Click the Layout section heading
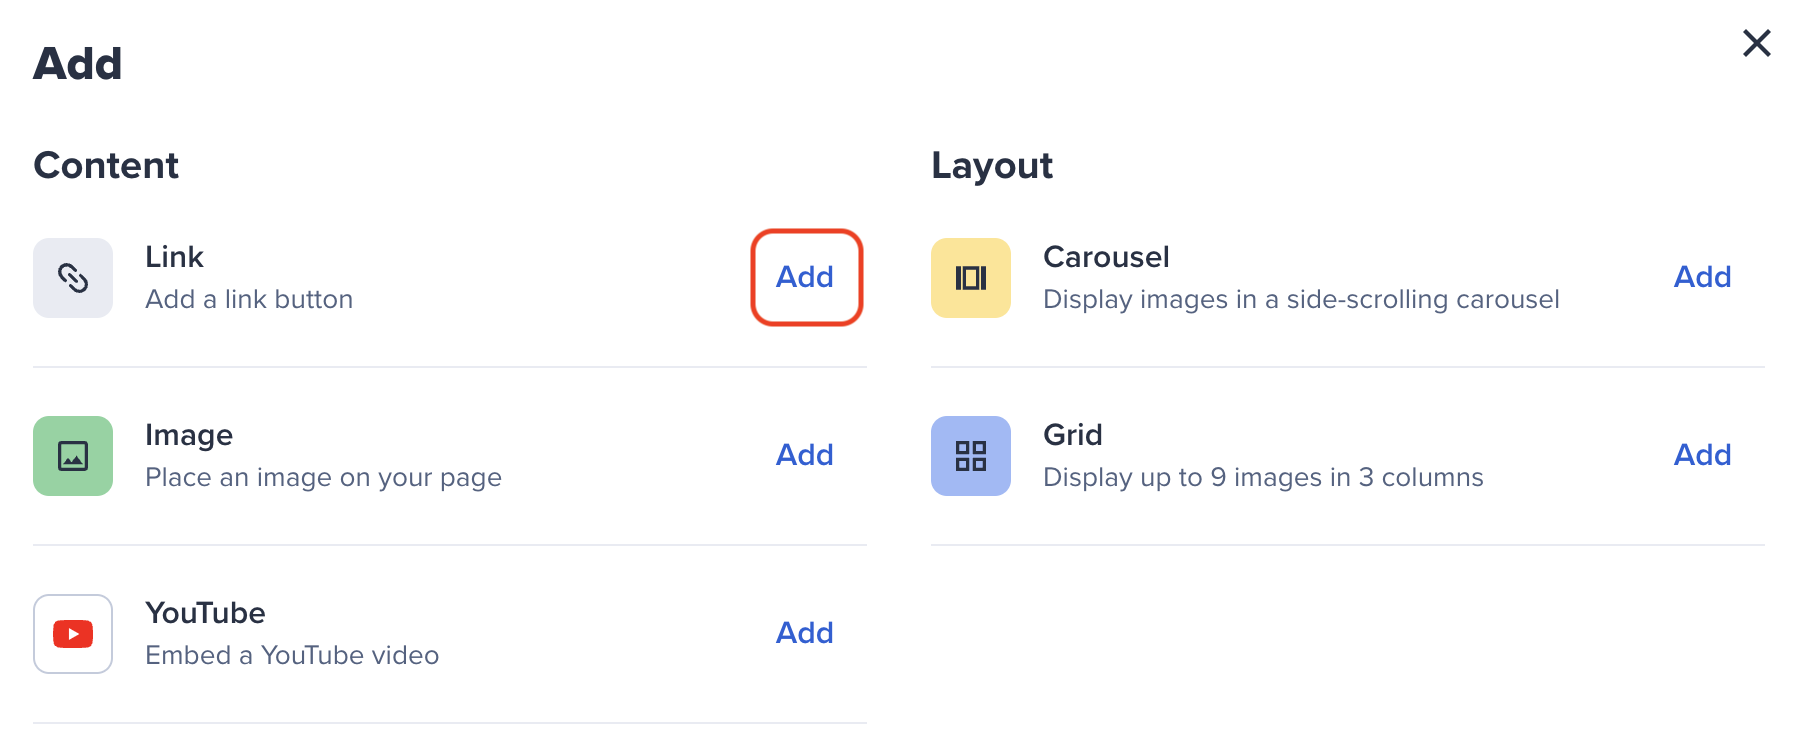The width and height of the screenshot is (1800, 750). click(x=992, y=165)
